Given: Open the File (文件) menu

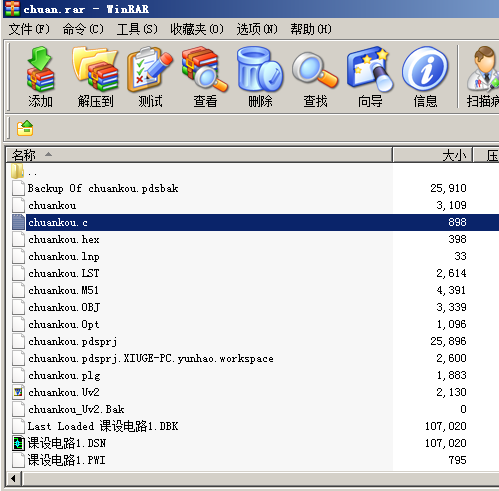Looking at the screenshot, I should [x=29, y=29].
